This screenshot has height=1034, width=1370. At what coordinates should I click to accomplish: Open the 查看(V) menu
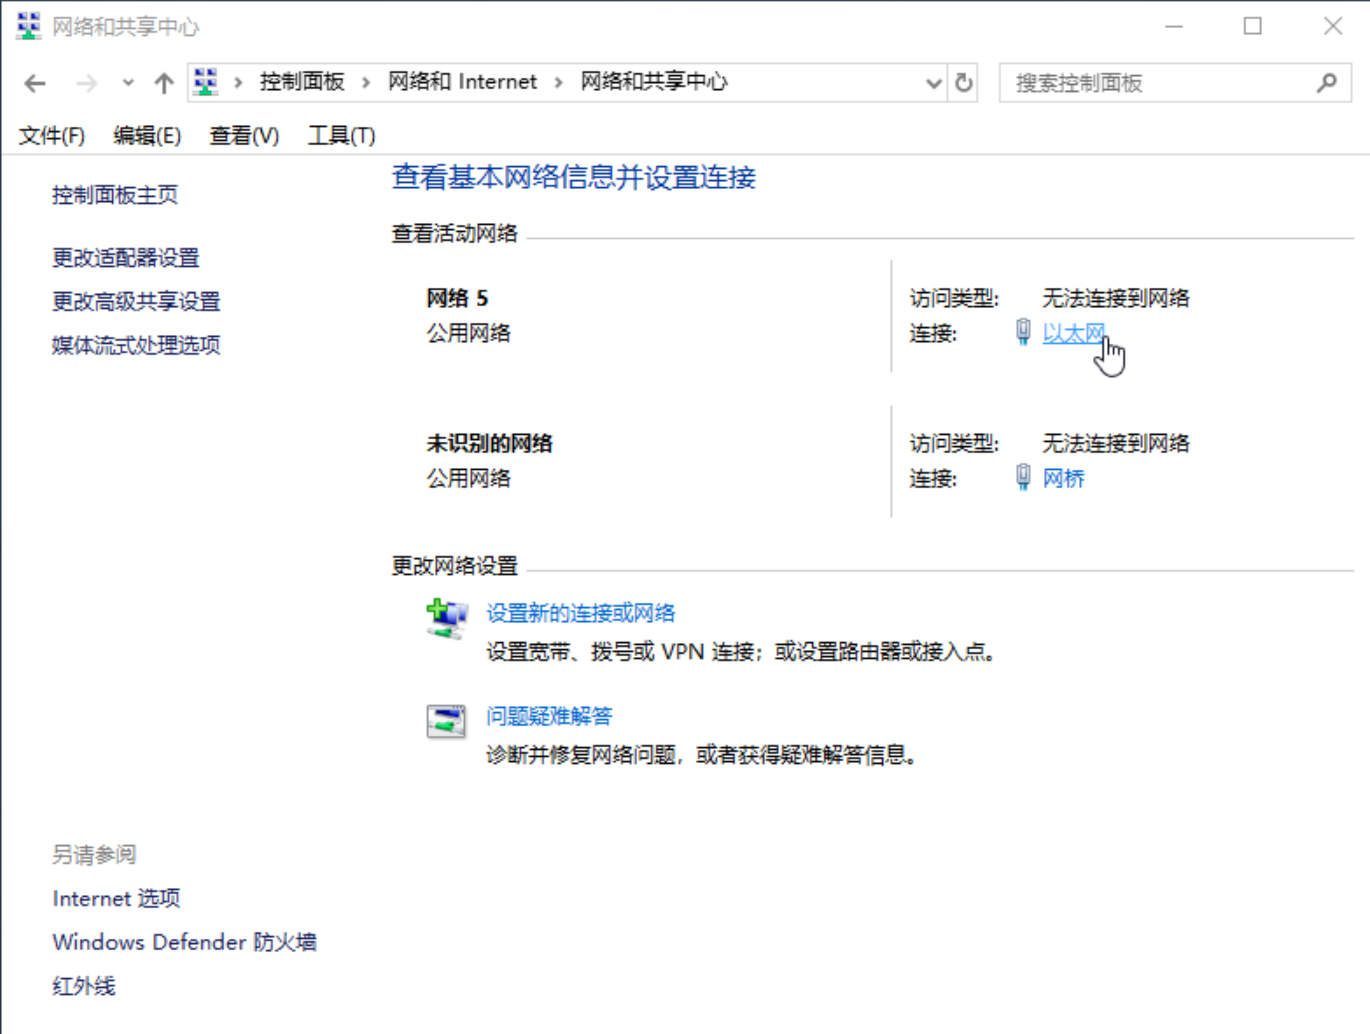244,136
